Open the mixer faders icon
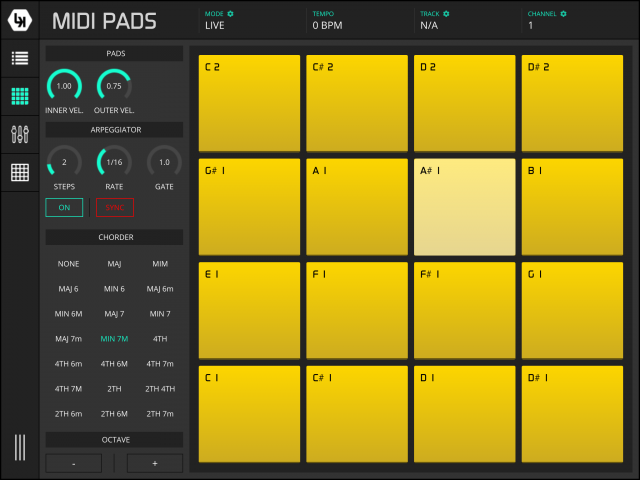640x480 pixels. pyautogui.click(x=20, y=134)
